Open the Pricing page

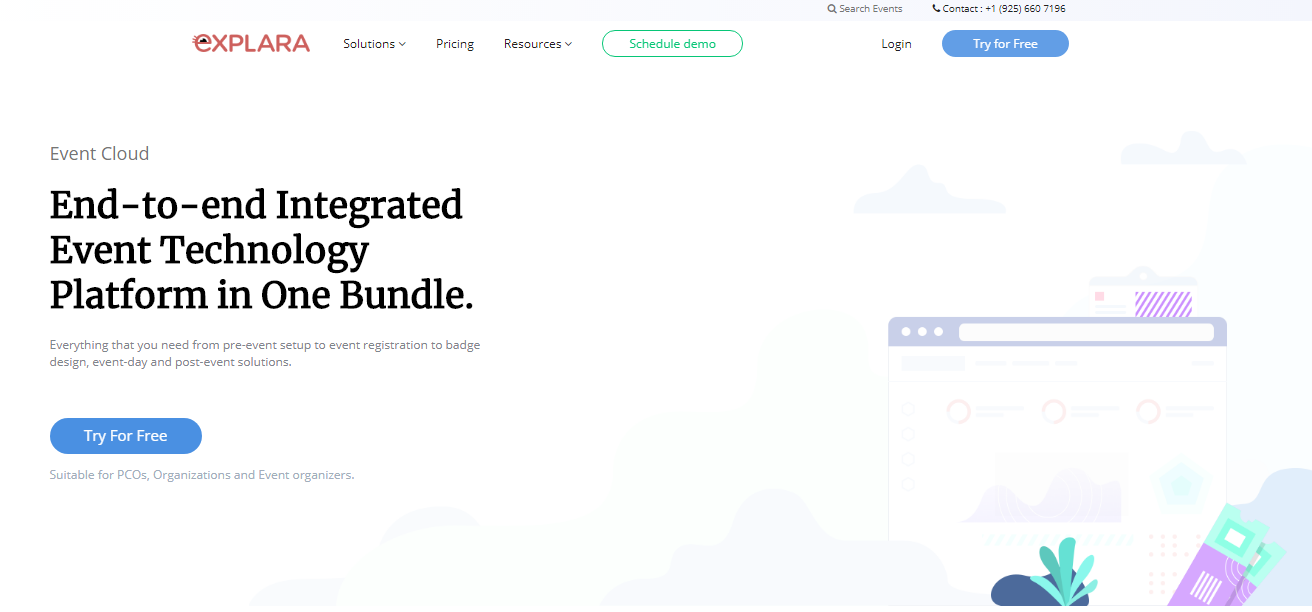tap(455, 44)
